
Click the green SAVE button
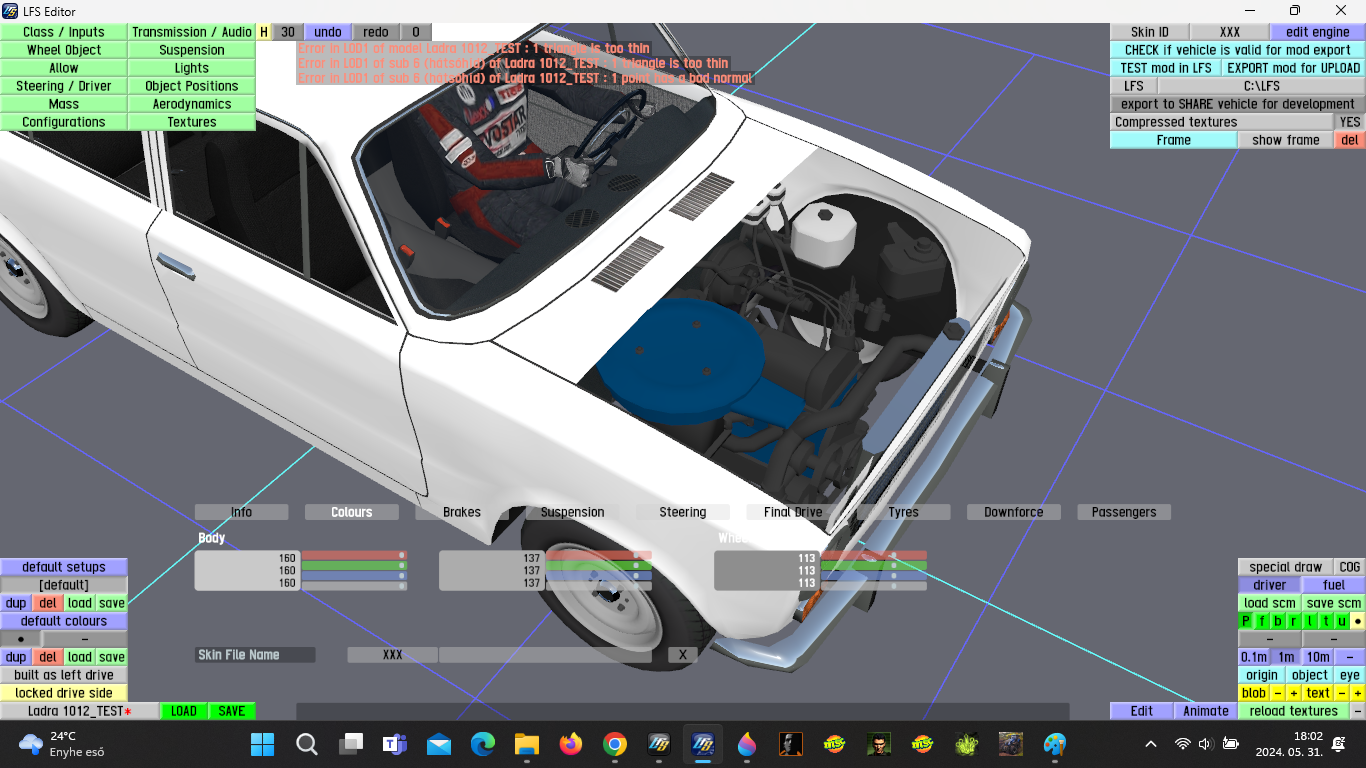point(232,711)
